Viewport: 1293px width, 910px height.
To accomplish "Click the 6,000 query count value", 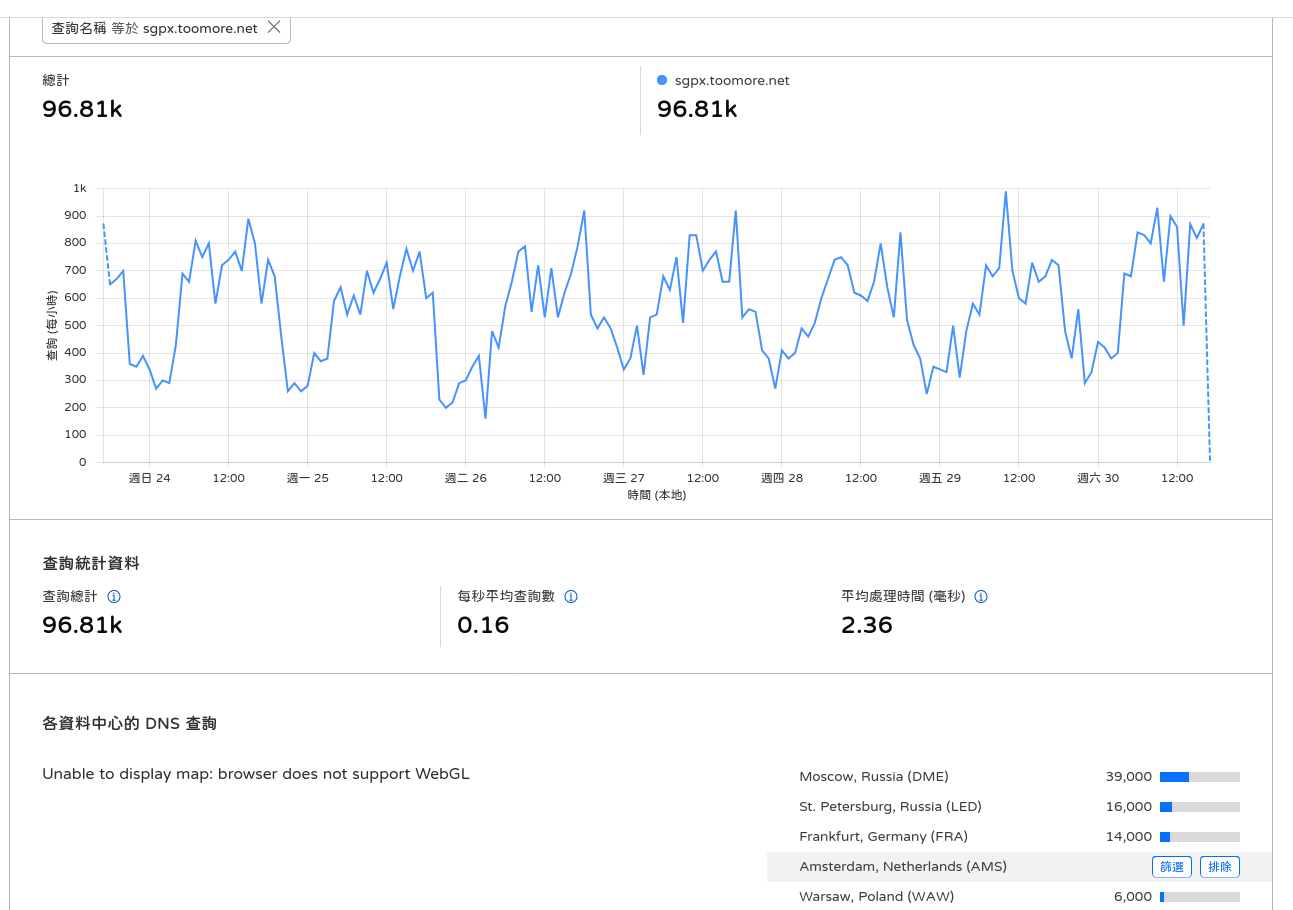I will (x=1133, y=897).
